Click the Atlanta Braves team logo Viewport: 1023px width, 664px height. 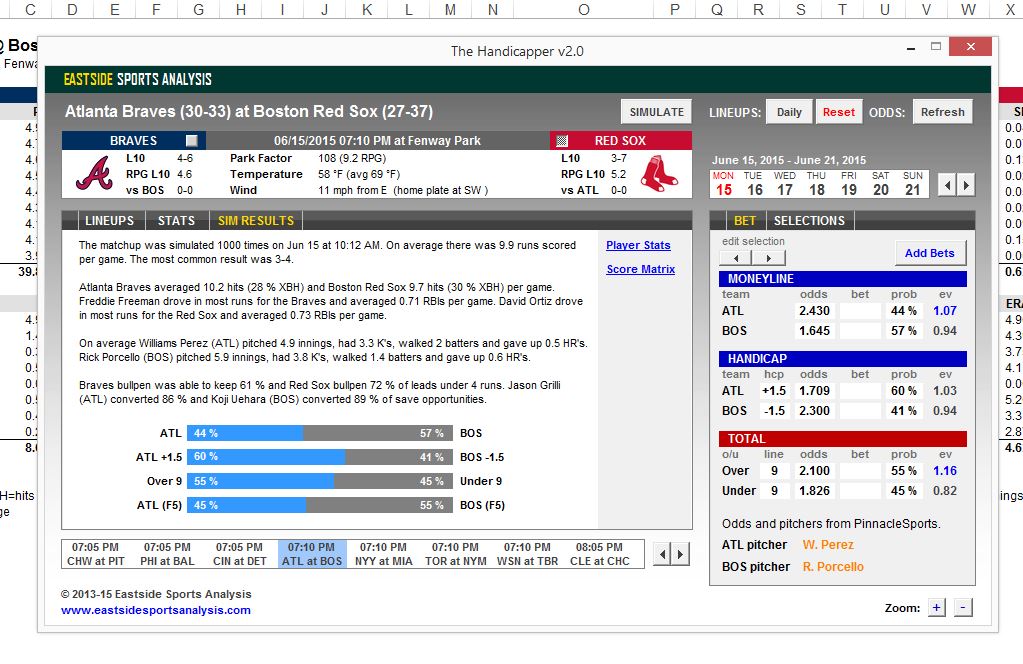[94, 174]
